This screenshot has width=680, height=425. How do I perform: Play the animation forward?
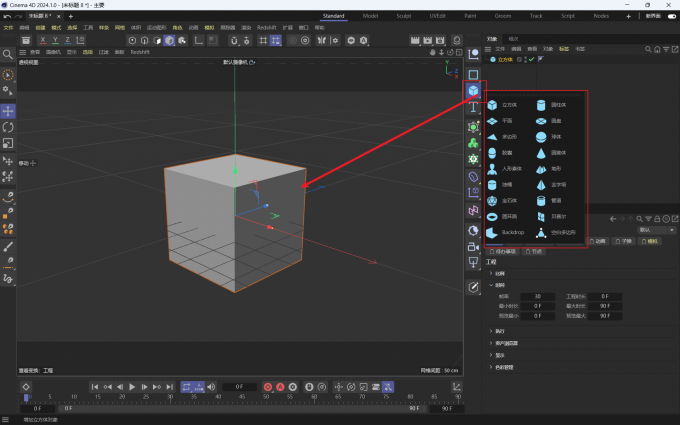pos(132,387)
